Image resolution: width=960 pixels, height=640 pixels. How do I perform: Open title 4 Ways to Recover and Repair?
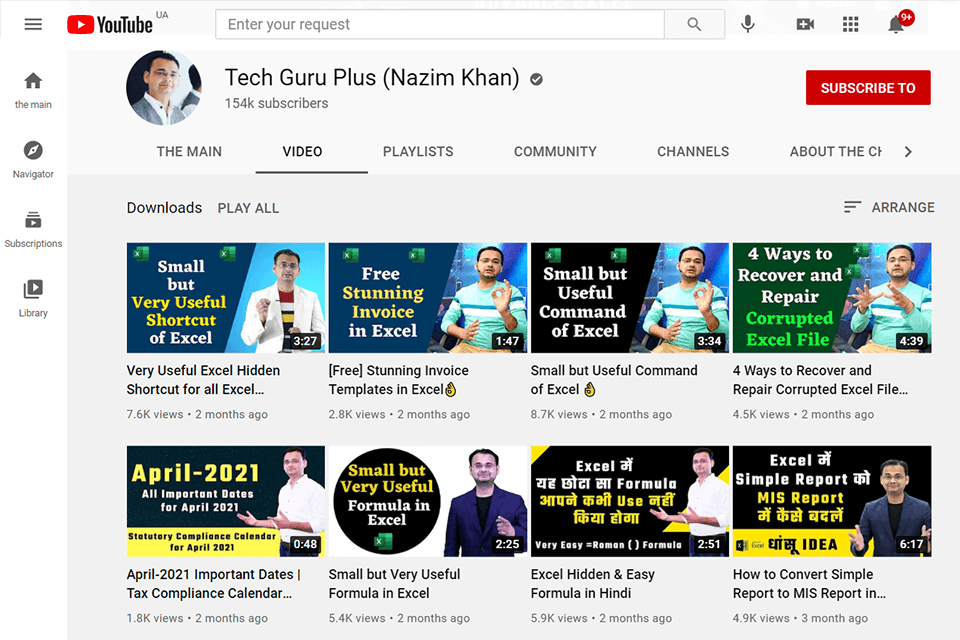pyautogui.click(x=820, y=380)
